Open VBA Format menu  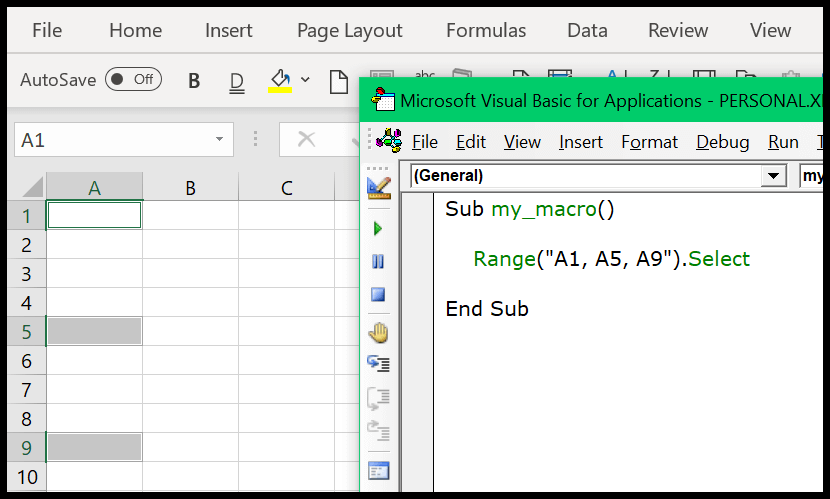tap(649, 142)
